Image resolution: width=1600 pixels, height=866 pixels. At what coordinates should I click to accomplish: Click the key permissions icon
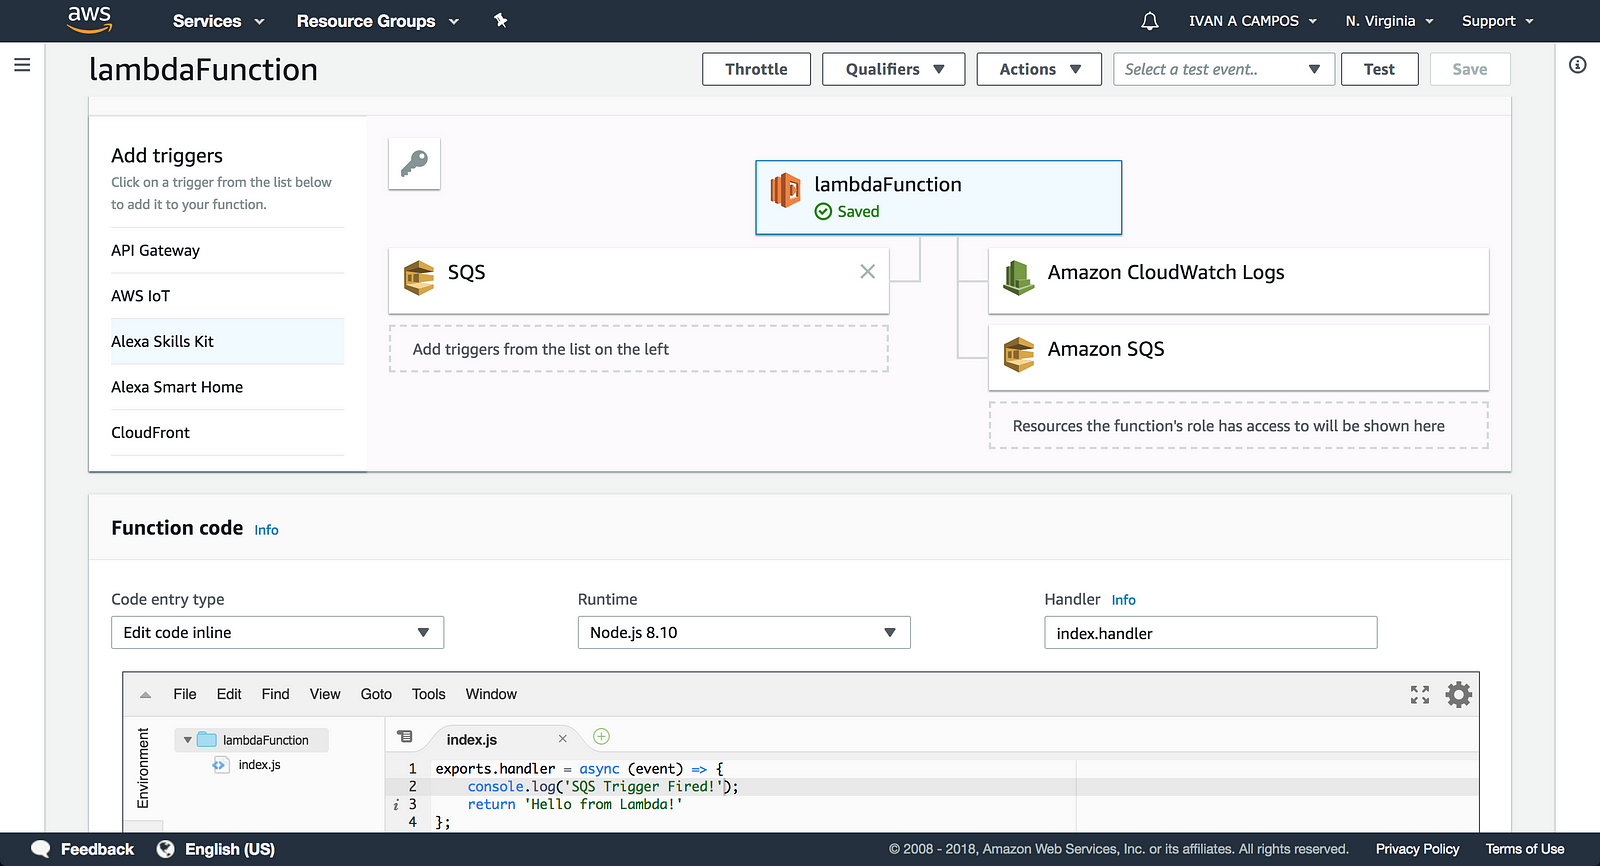[x=414, y=163]
